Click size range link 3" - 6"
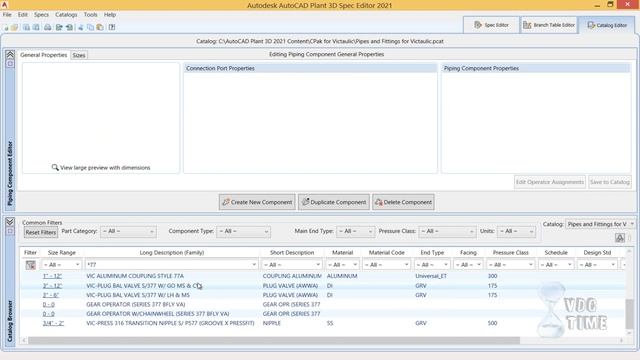The width and height of the screenshot is (640, 360). pyautogui.click(x=51, y=295)
